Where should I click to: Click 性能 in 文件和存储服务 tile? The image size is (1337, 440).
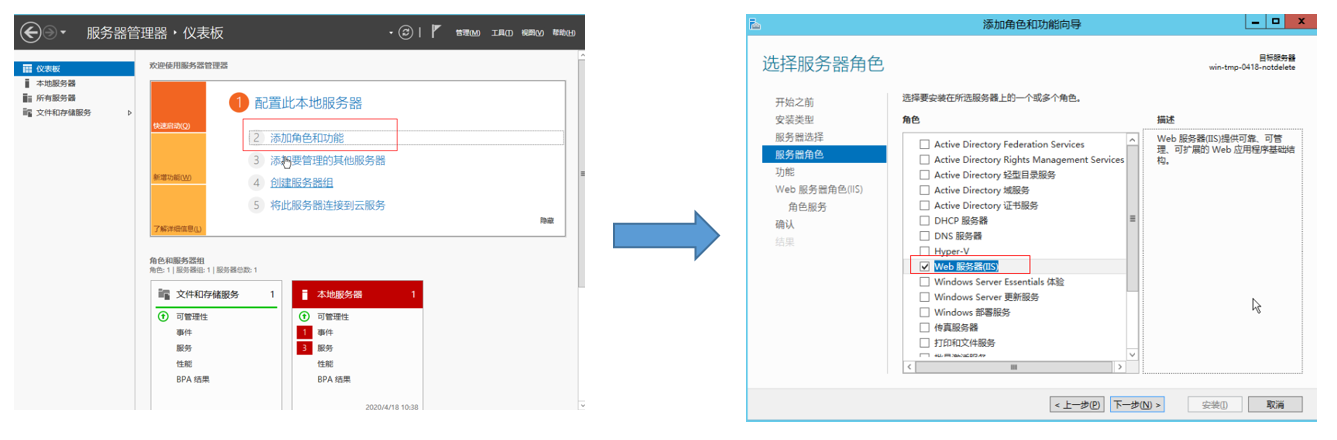[185, 364]
